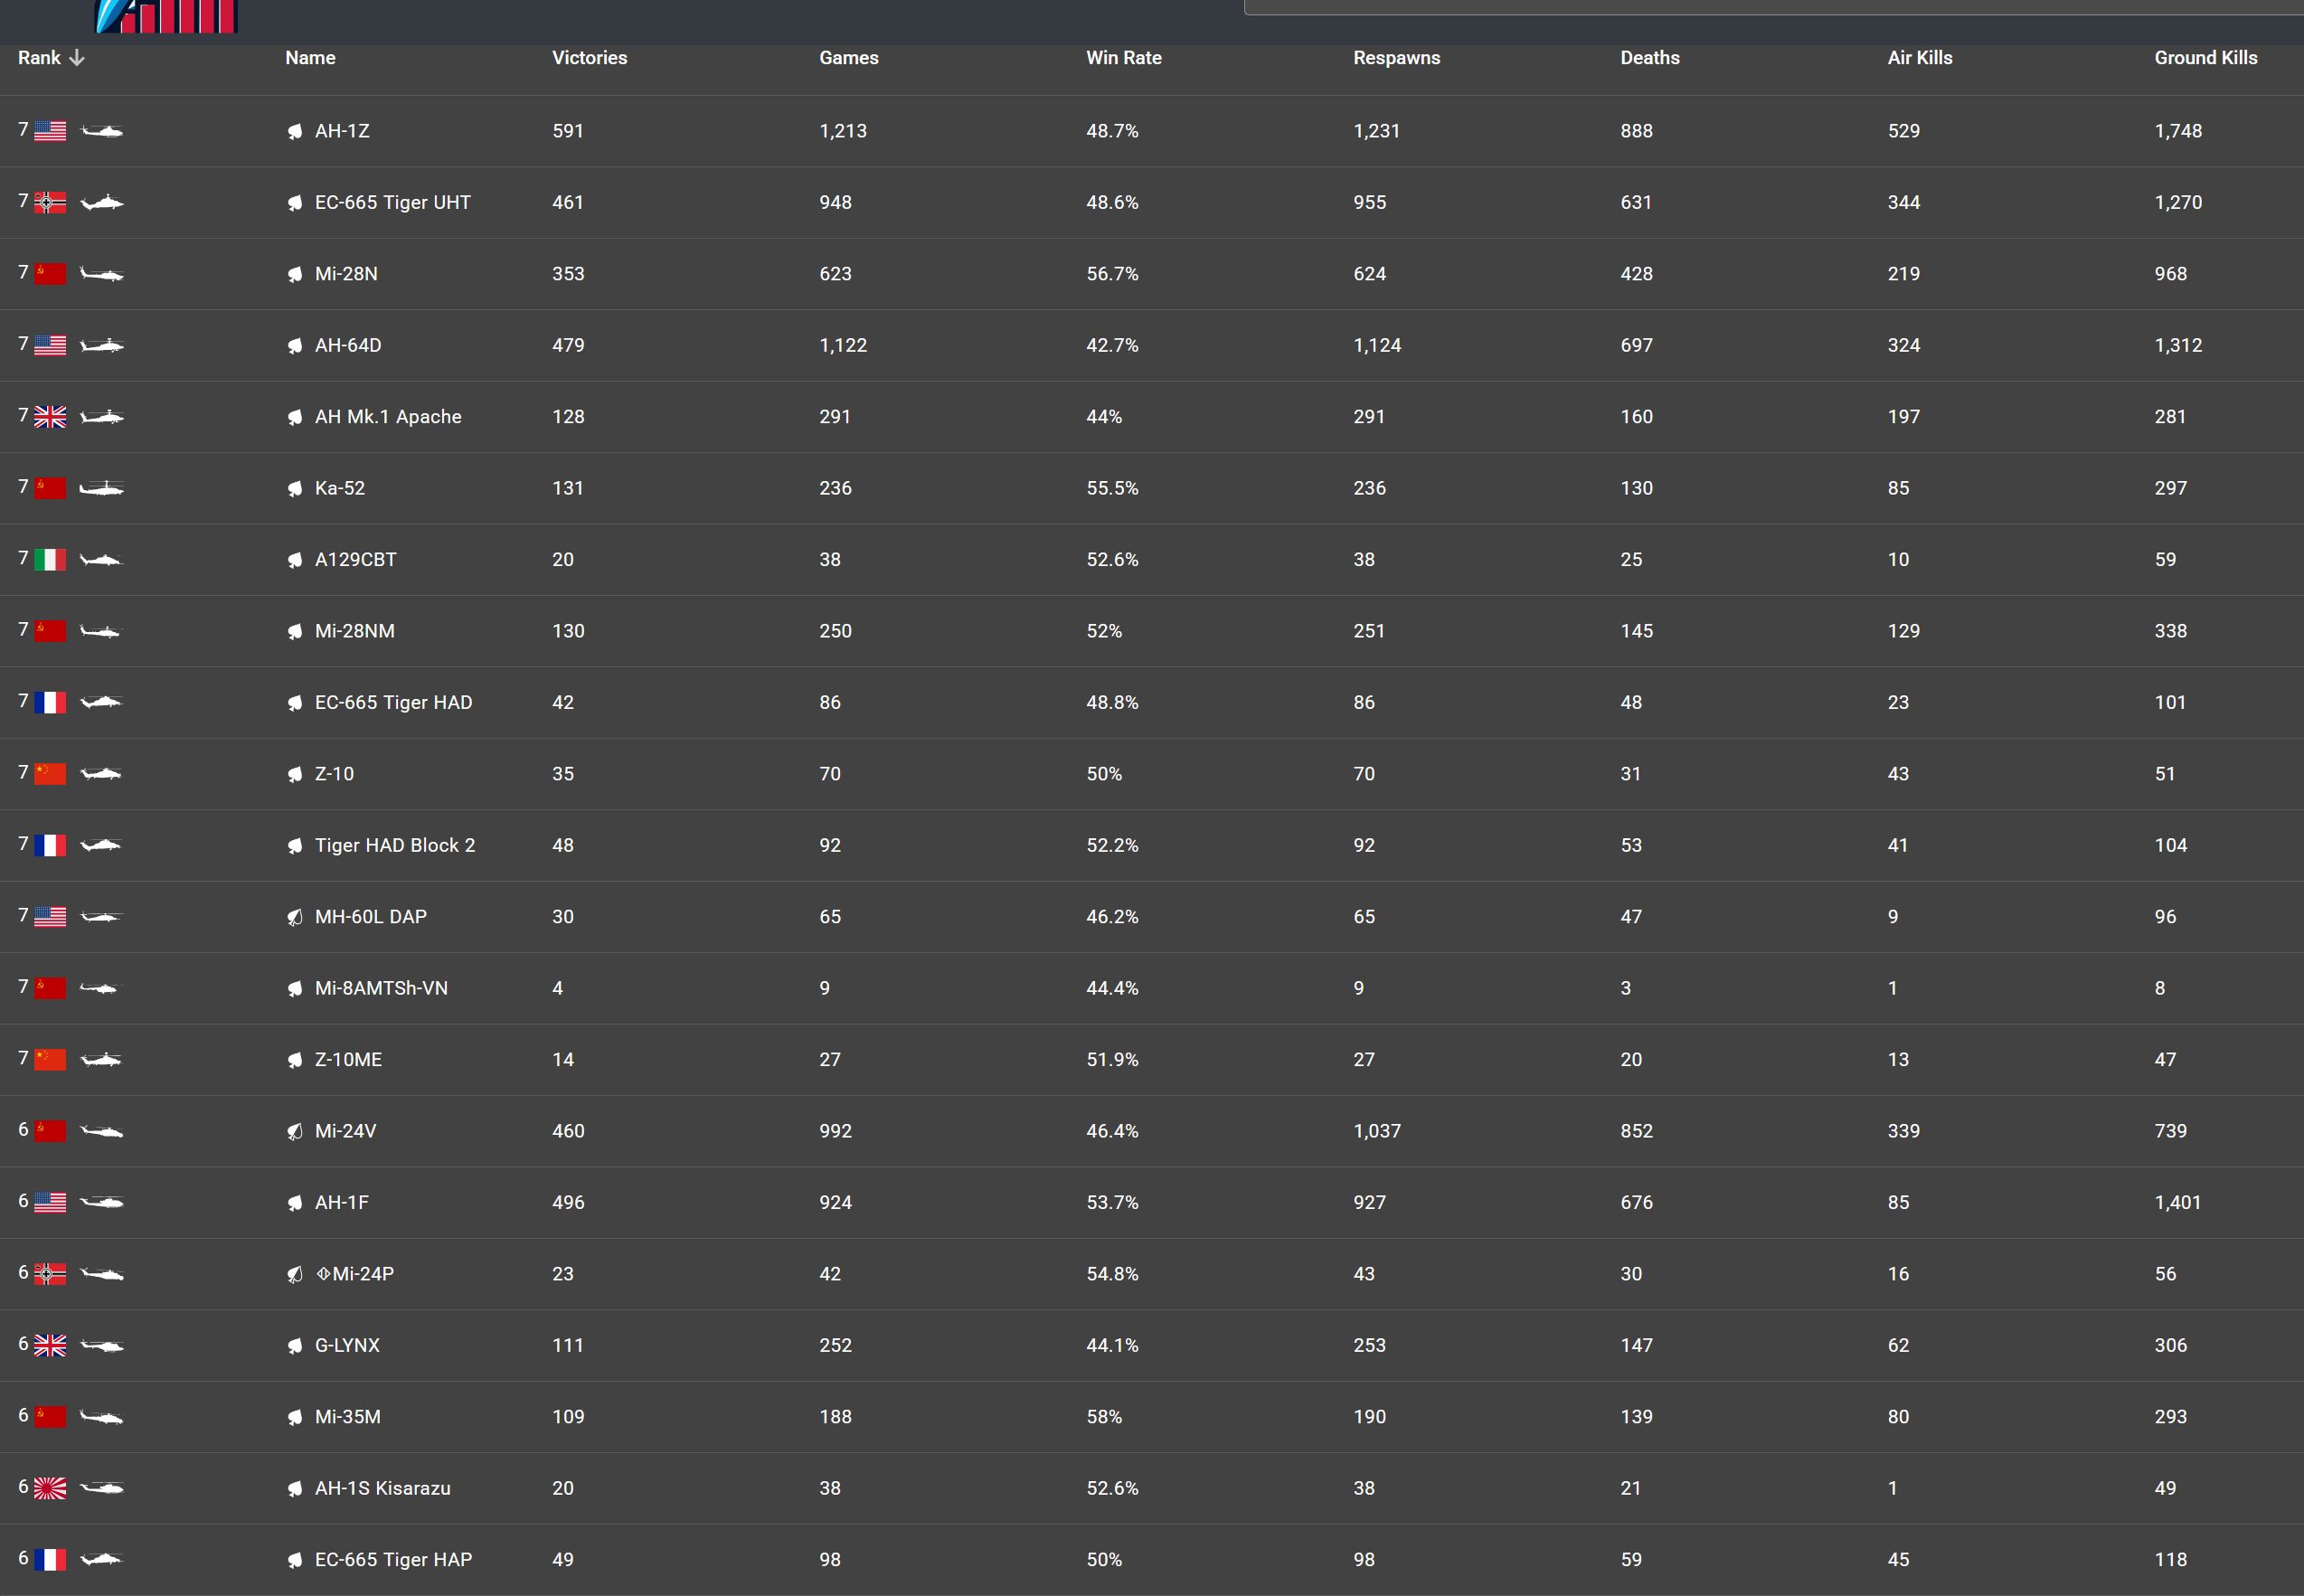Sort by the Deaths column header
The height and width of the screenshot is (1596, 2304).
coord(1650,58)
